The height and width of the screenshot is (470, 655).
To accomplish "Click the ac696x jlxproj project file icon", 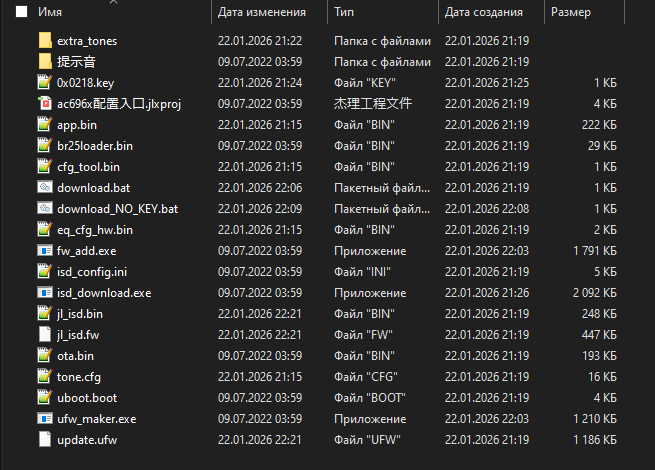I will click(44, 104).
